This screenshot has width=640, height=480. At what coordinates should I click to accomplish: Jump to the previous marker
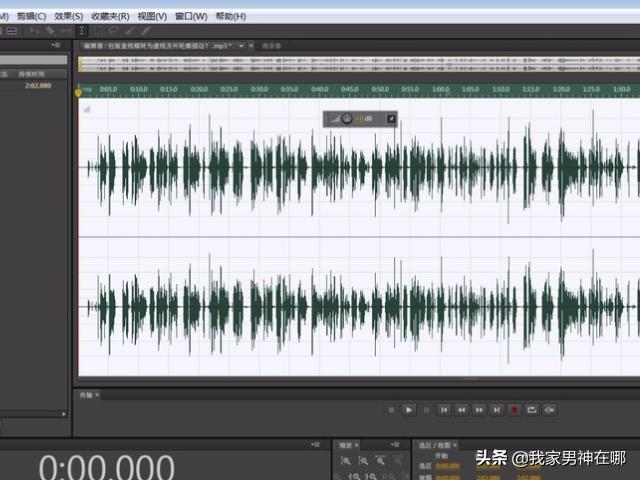(x=444, y=409)
